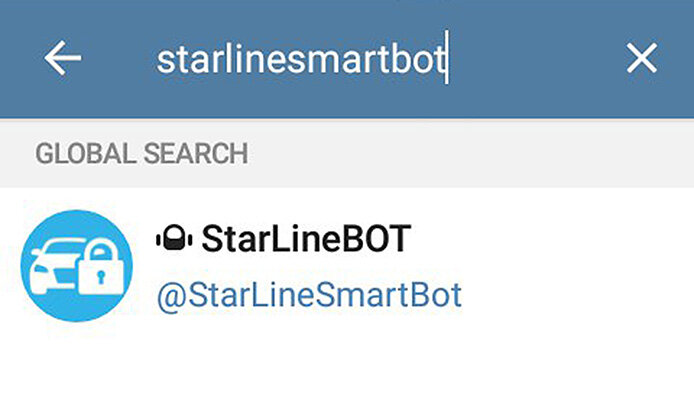Select the @StarLineSmartBot username link
The height and width of the screenshot is (399, 694).
[x=309, y=295]
